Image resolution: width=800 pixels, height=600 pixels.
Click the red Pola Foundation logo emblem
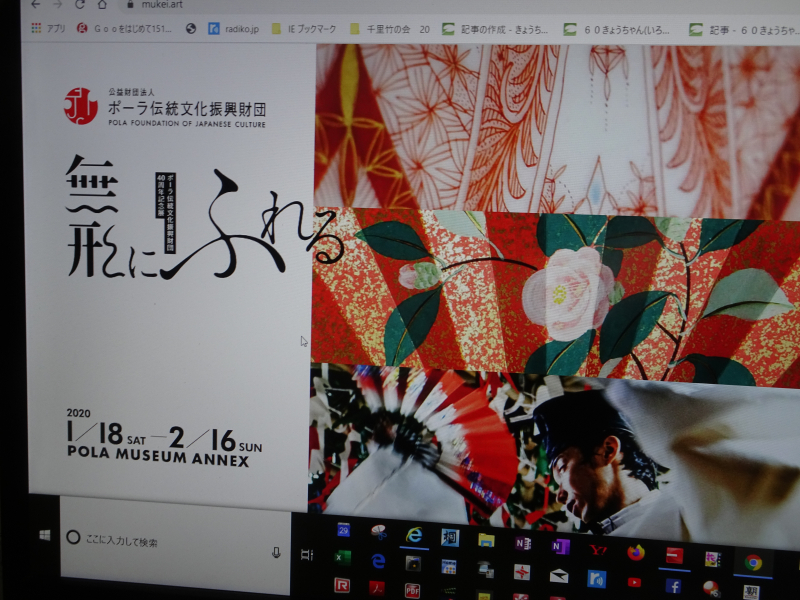point(81,106)
